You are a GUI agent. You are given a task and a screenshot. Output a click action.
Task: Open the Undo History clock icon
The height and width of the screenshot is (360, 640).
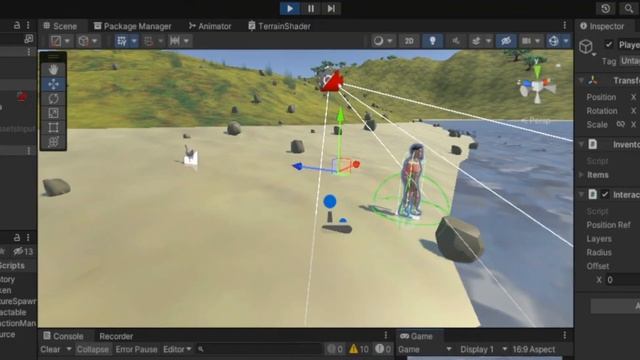pos(606,9)
